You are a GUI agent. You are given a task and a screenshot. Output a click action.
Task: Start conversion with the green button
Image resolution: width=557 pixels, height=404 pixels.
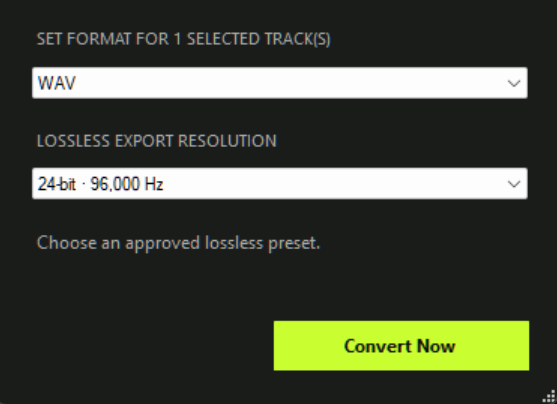tap(401, 346)
